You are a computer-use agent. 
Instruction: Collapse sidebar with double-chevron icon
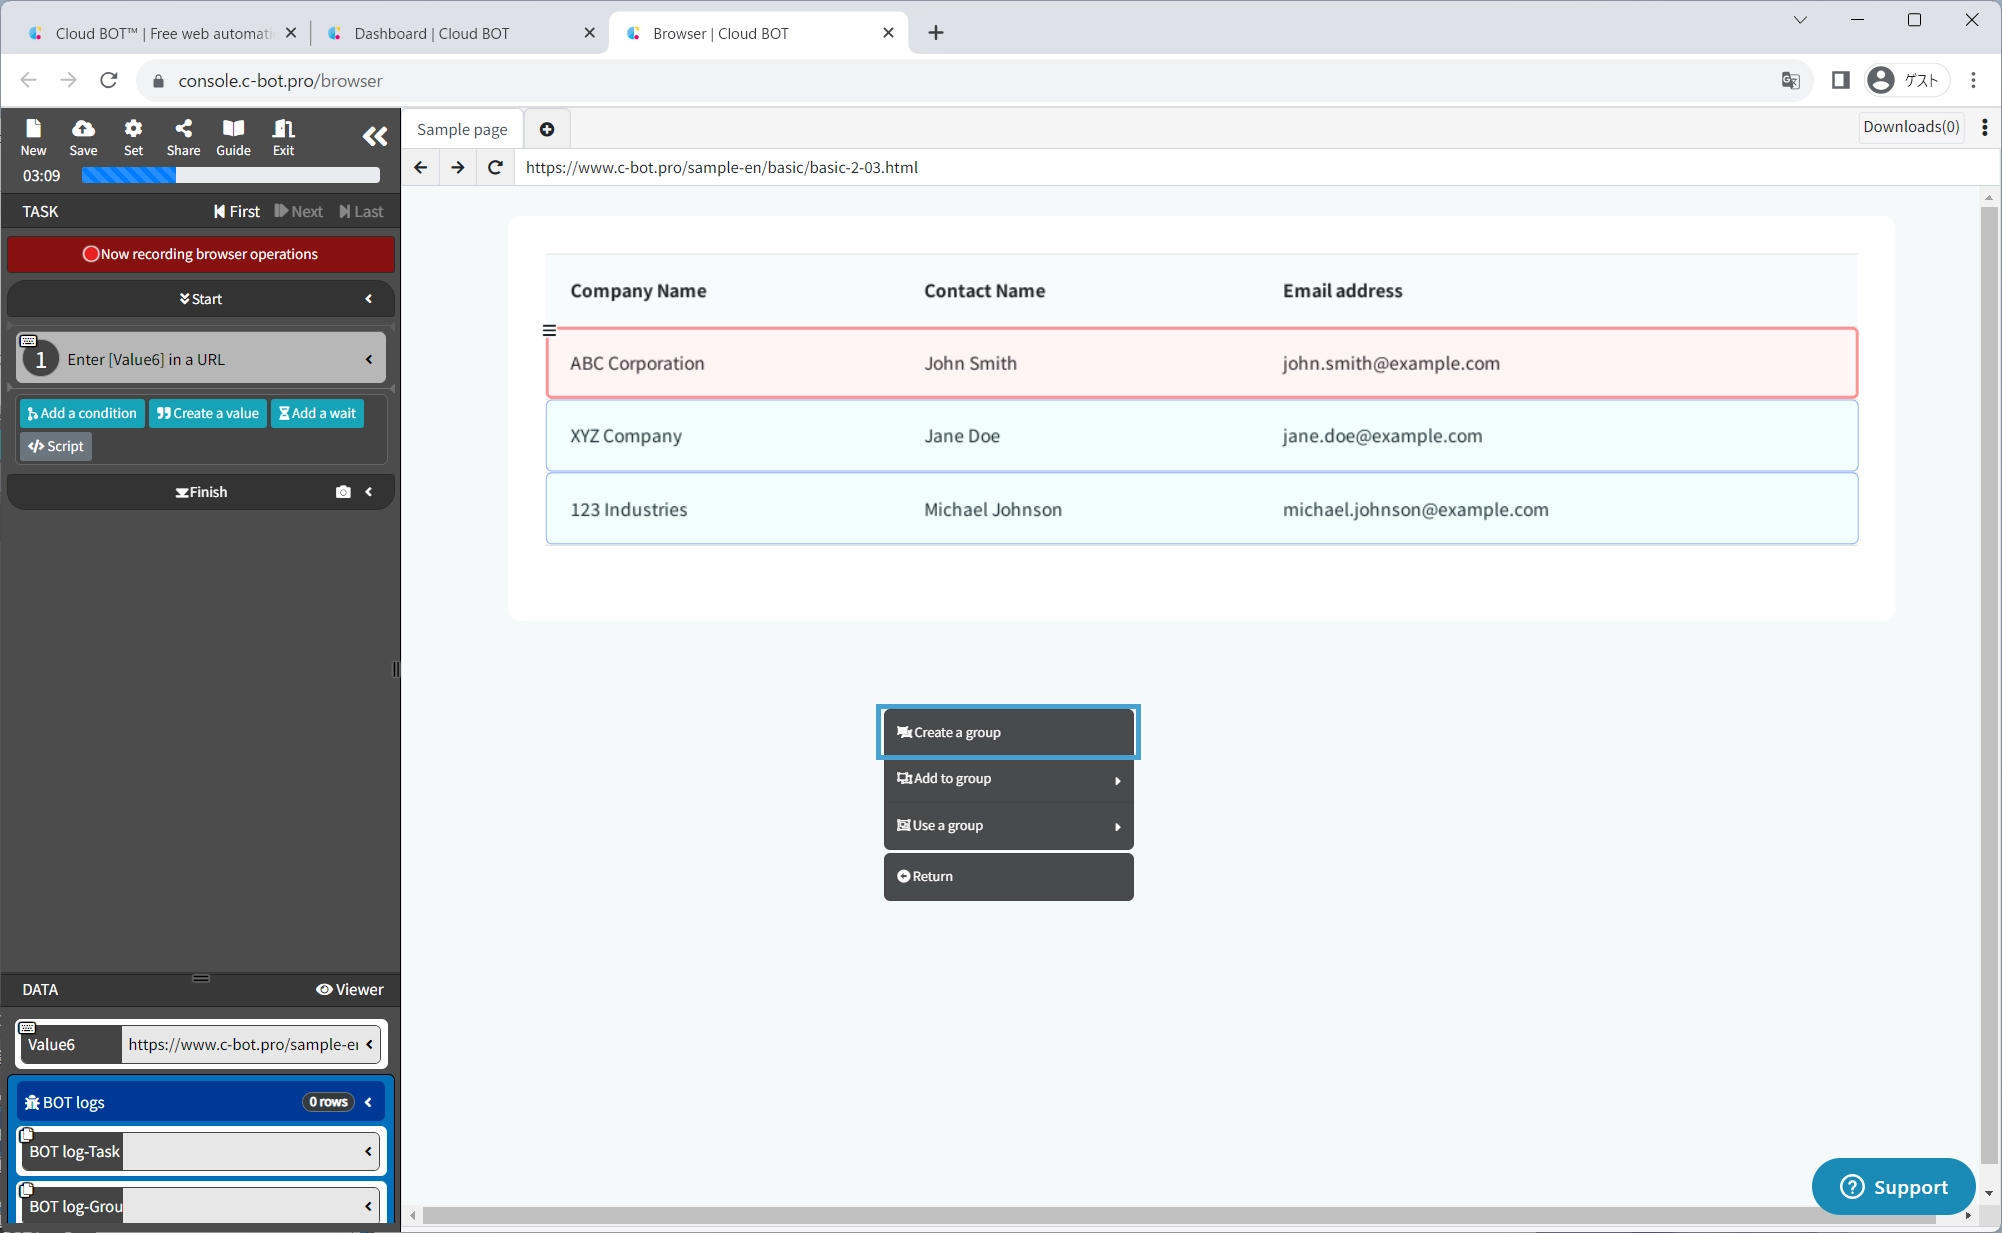pos(374,137)
